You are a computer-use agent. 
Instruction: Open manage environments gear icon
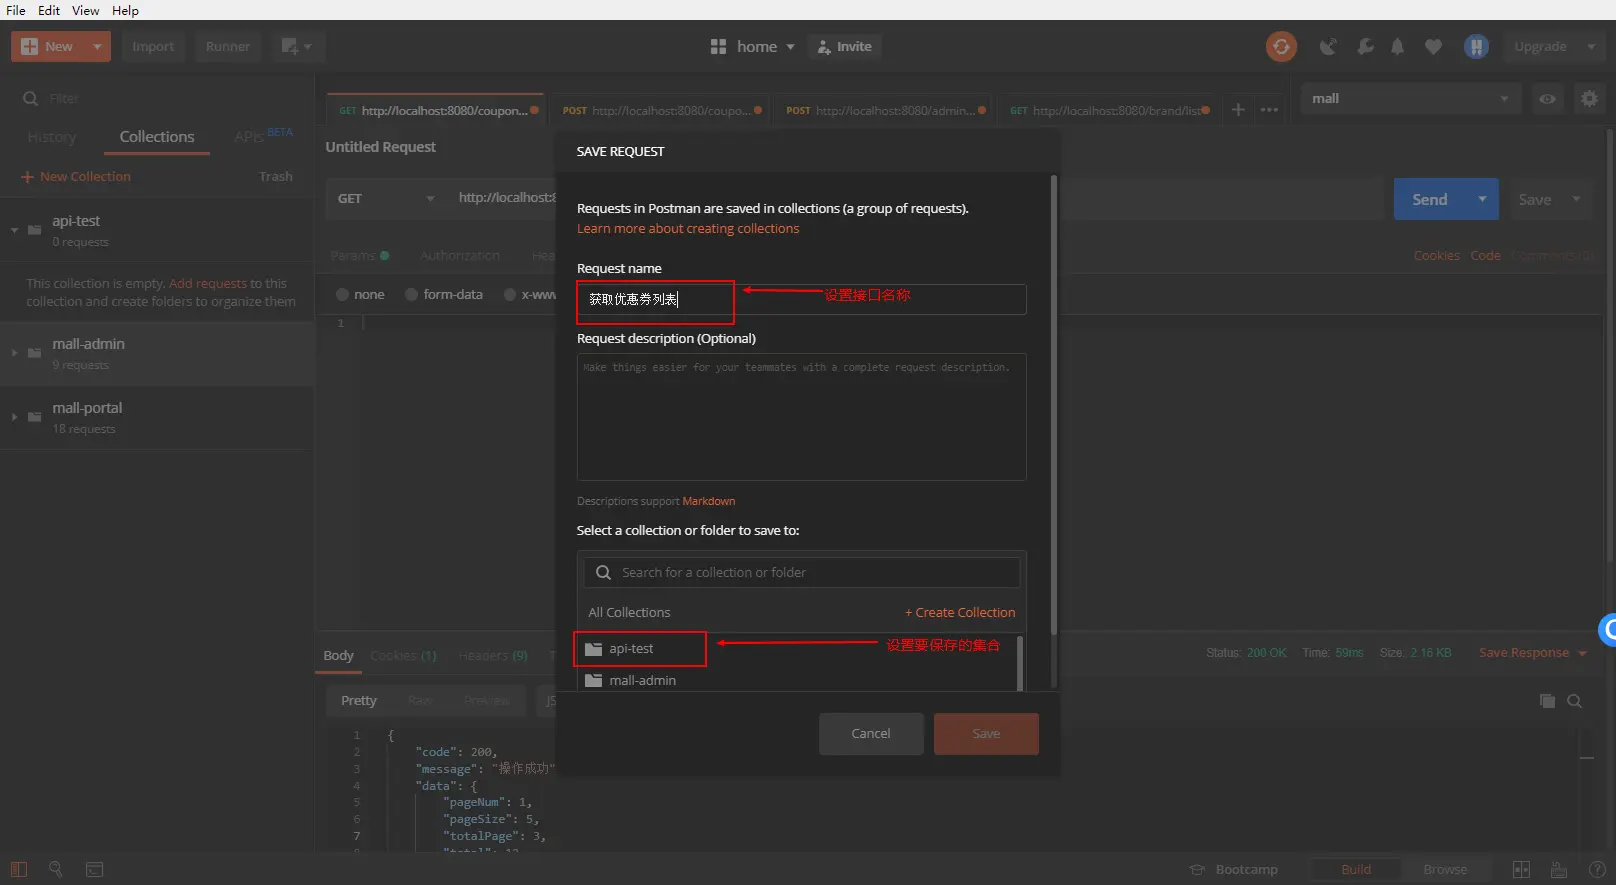click(1589, 98)
